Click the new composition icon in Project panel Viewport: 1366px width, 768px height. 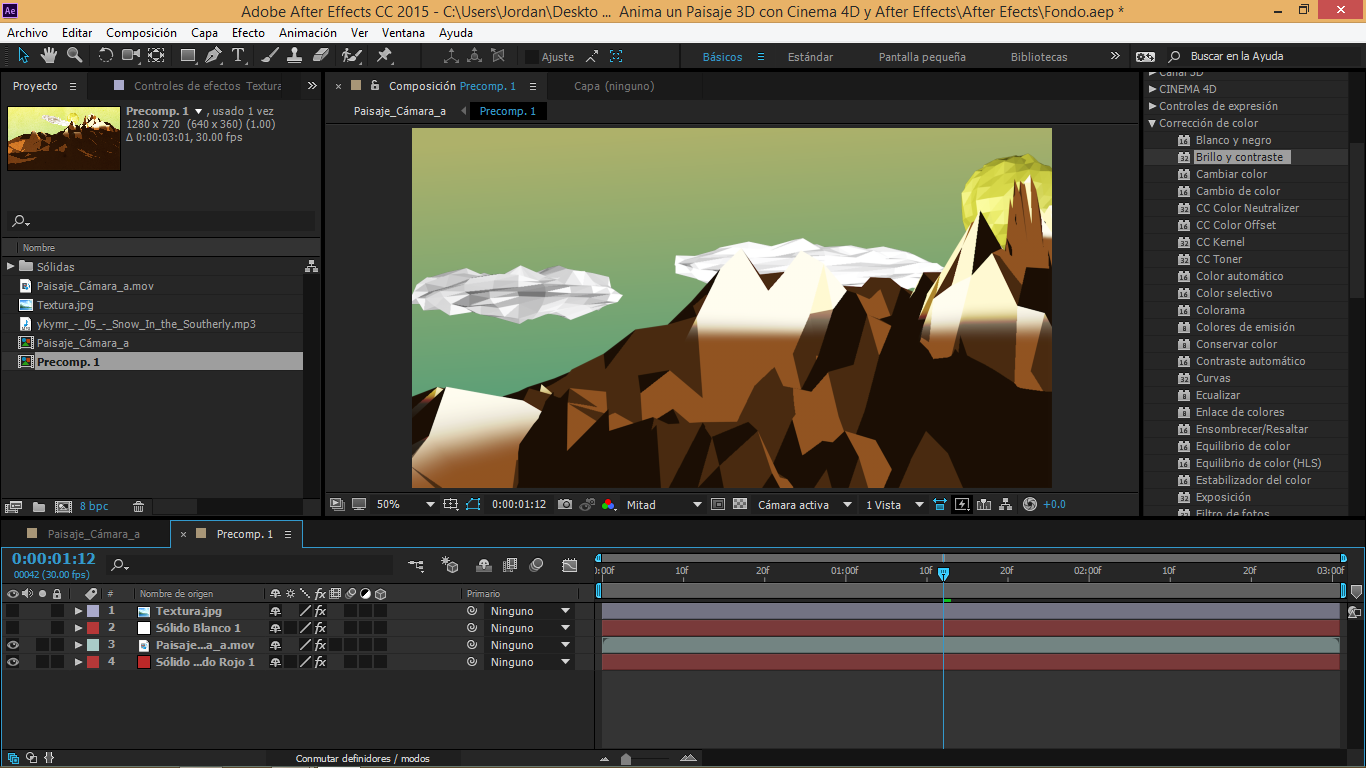click(x=63, y=507)
